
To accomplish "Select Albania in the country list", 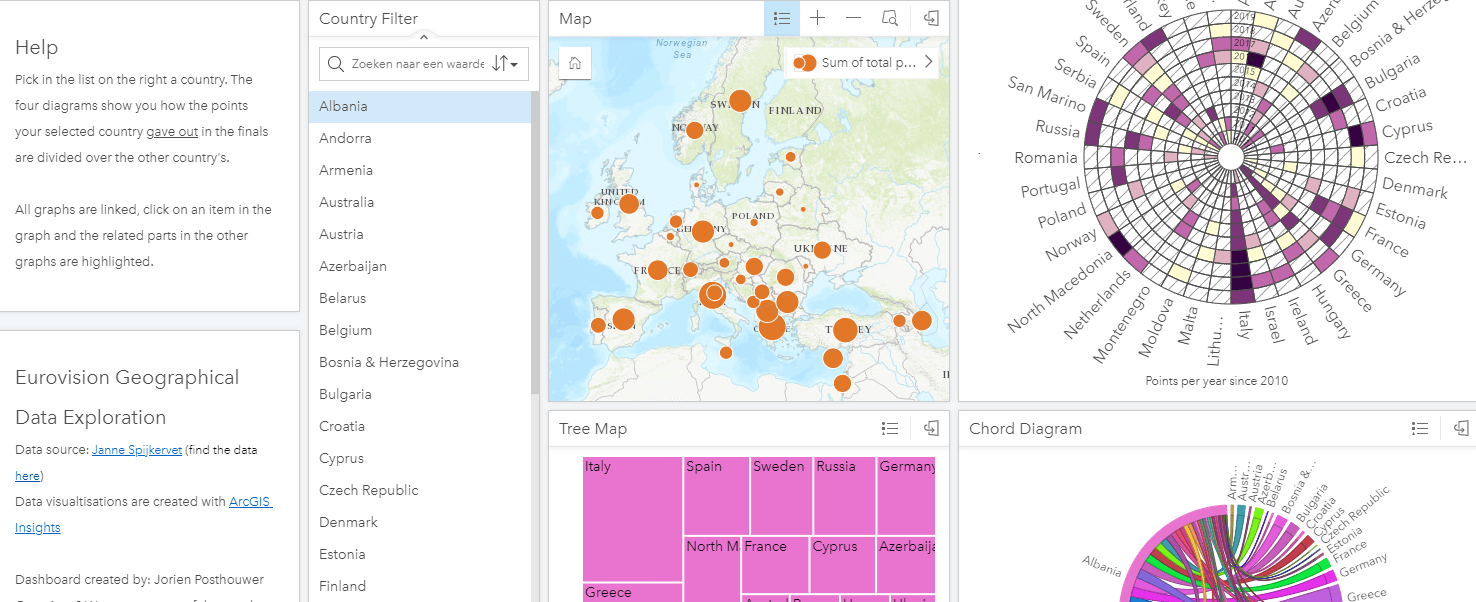I will click(420, 106).
